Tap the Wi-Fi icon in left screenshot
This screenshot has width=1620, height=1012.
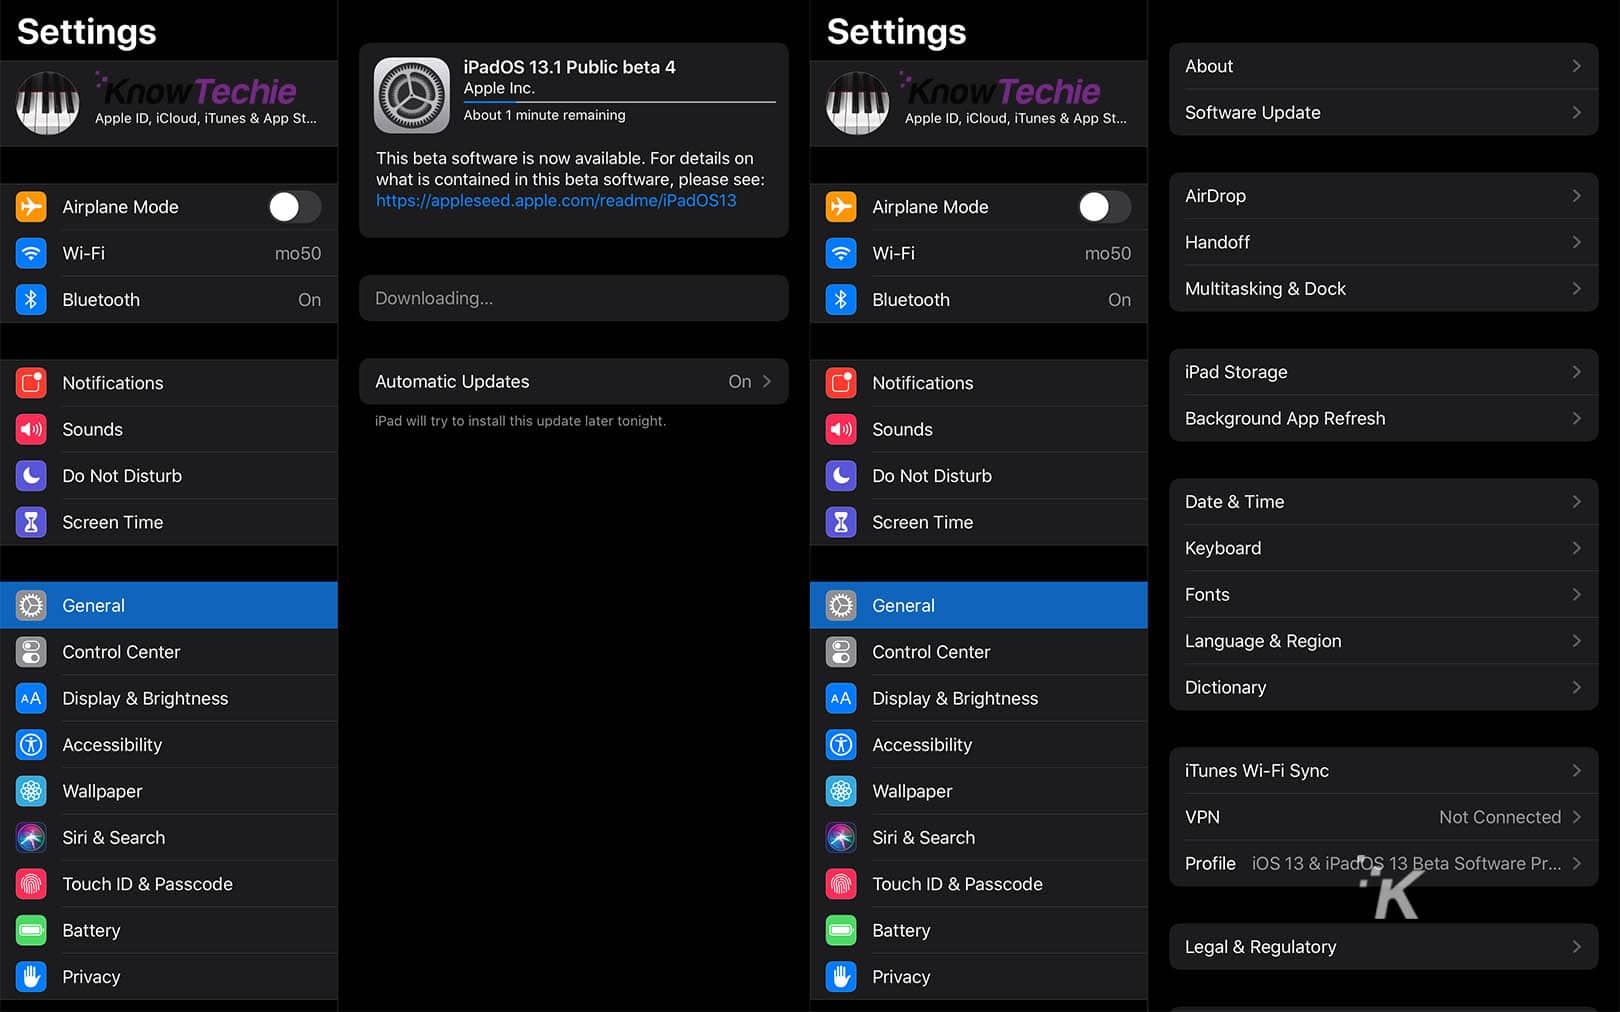31,253
